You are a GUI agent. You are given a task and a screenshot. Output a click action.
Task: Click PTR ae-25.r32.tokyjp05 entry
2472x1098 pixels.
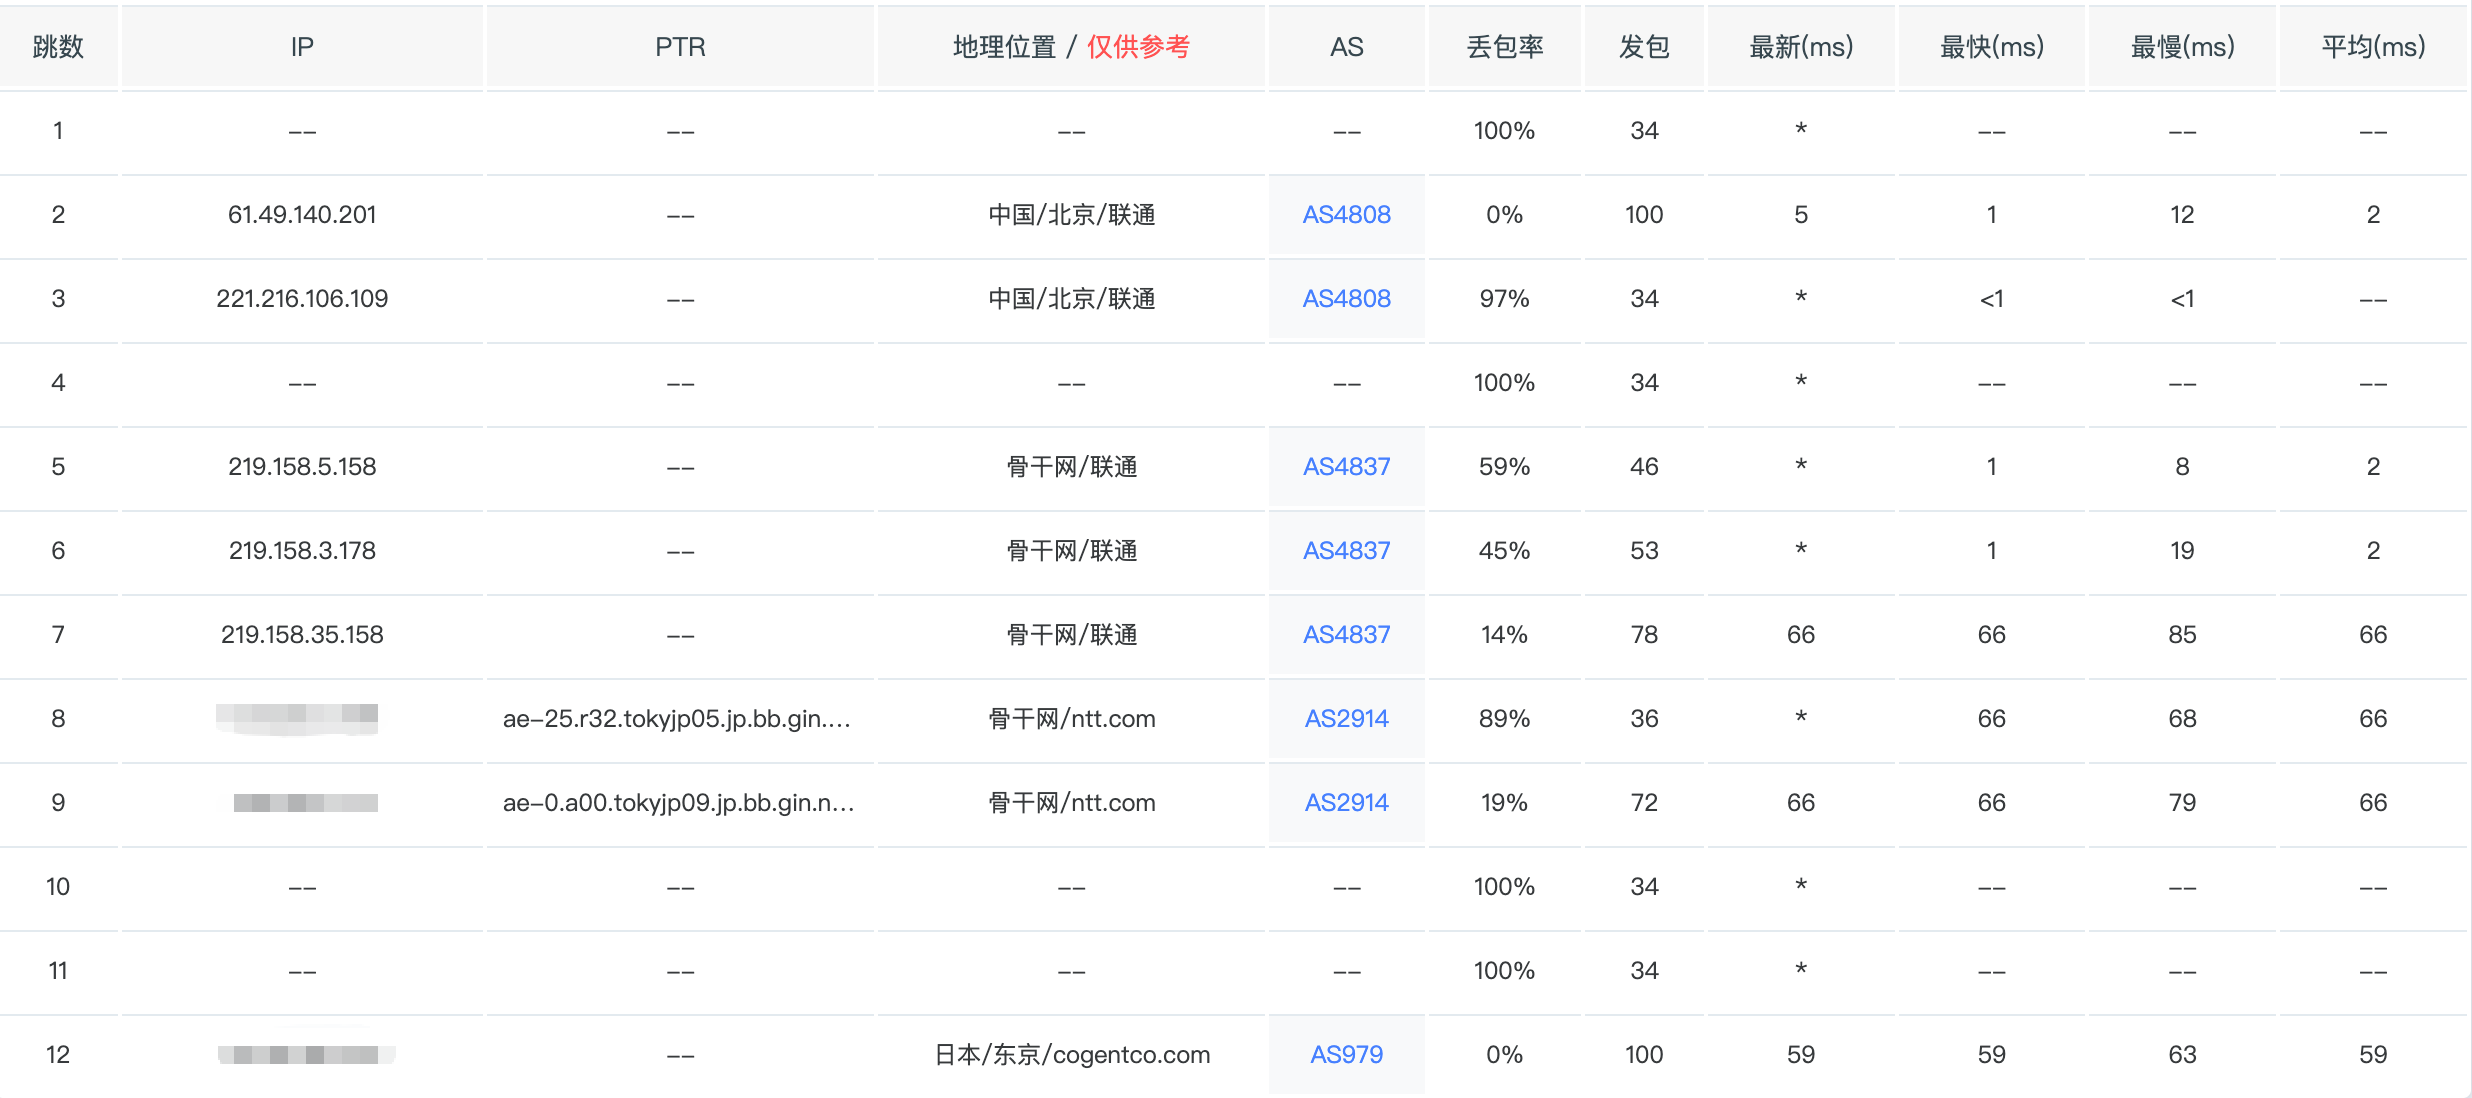tap(677, 719)
